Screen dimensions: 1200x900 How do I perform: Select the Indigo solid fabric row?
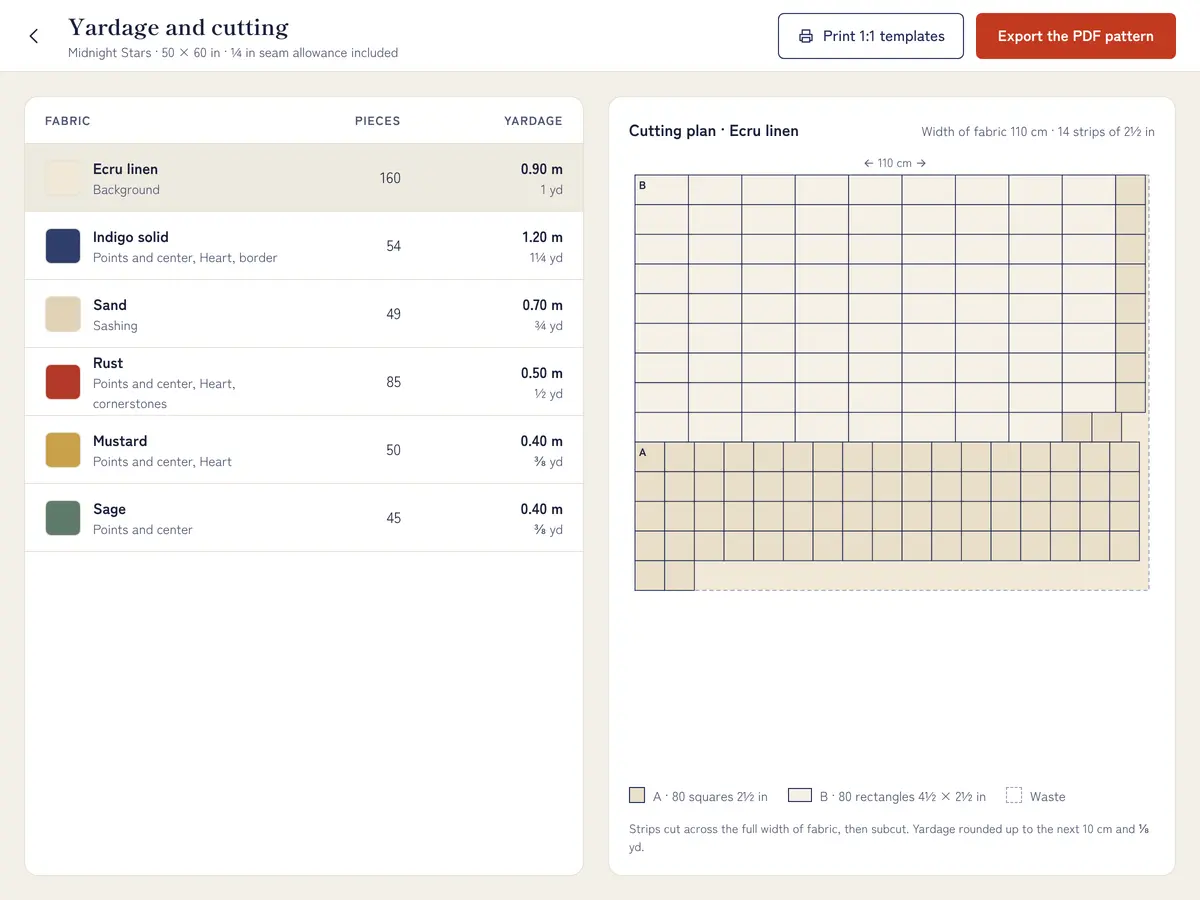(304, 246)
